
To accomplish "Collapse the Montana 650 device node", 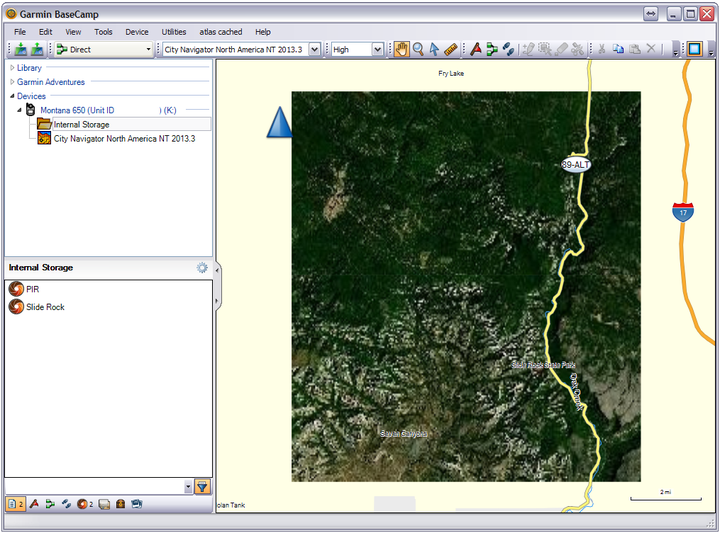I will click(19, 110).
